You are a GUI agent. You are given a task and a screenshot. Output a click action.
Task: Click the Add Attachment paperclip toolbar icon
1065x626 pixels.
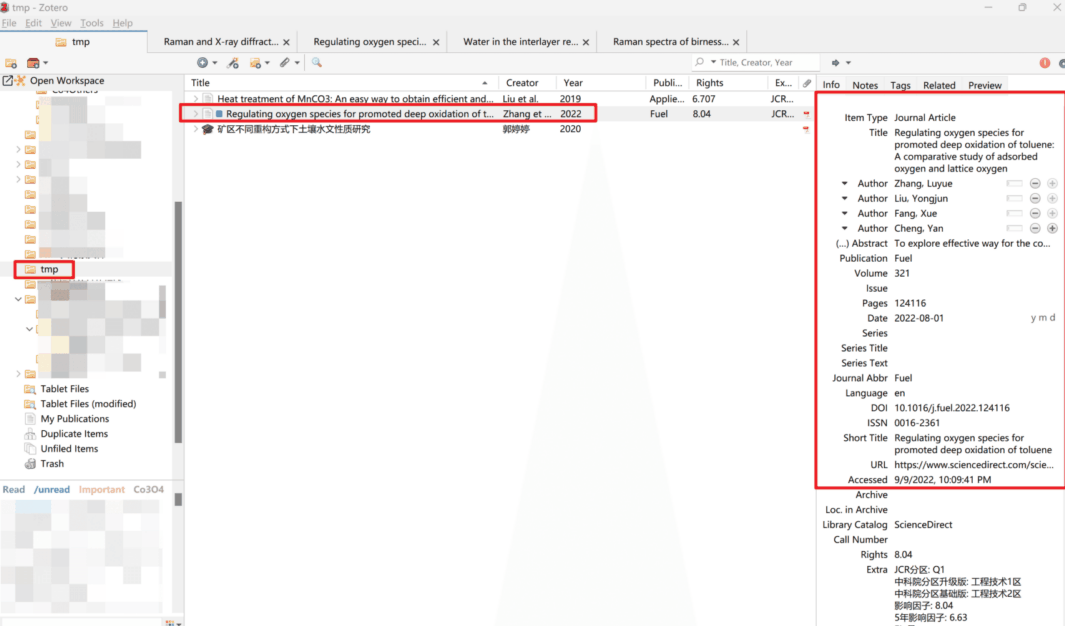285,63
